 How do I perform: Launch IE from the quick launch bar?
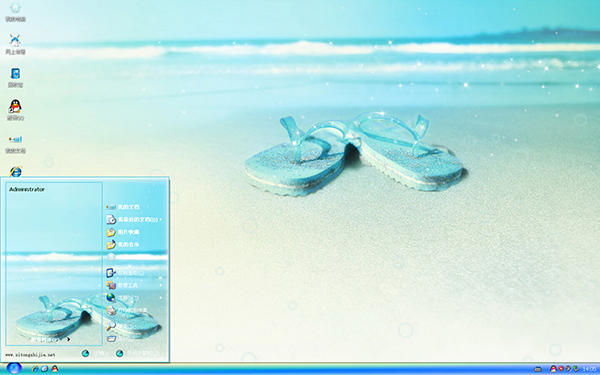coord(35,369)
